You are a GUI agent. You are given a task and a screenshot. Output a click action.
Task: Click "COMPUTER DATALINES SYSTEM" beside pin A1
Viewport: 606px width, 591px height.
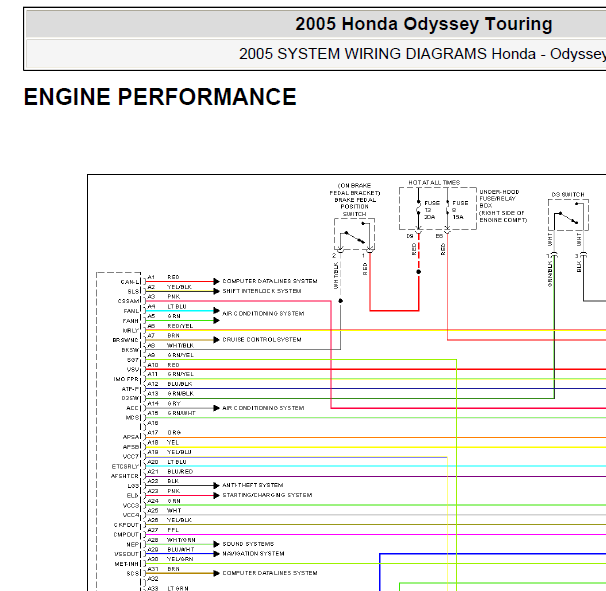tap(270, 281)
